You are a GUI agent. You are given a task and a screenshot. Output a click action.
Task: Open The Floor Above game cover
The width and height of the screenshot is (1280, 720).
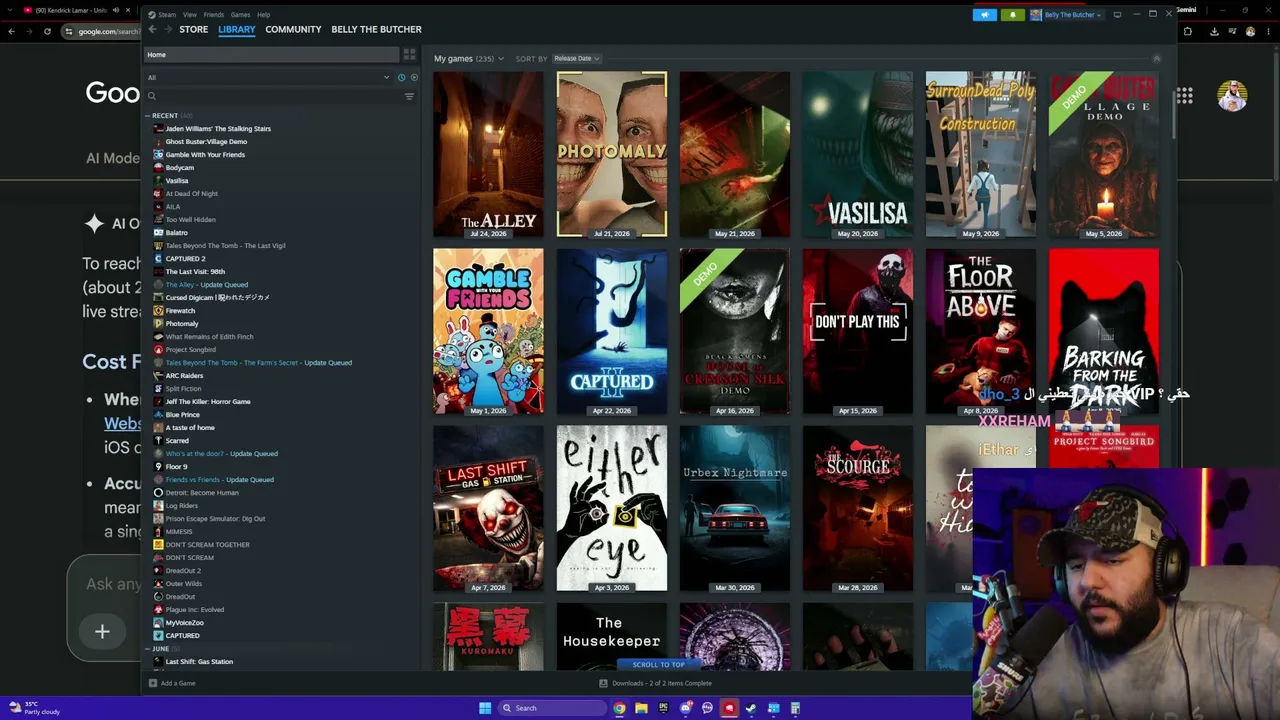tap(981, 331)
